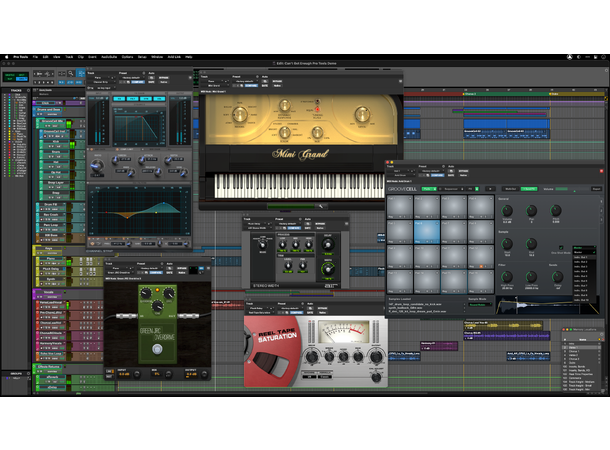Turn the General Volume knob in GrooveCell

pyautogui.click(x=507, y=211)
